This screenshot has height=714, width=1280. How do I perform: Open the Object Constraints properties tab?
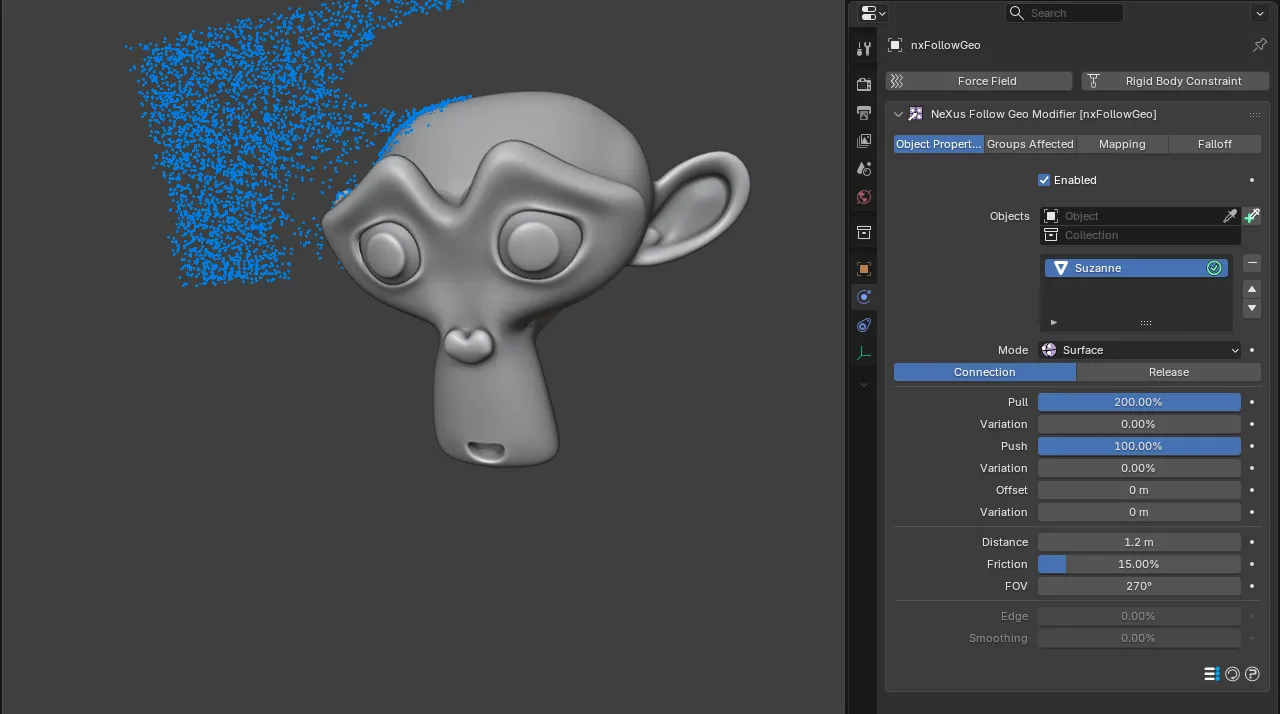tap(864, 325)
